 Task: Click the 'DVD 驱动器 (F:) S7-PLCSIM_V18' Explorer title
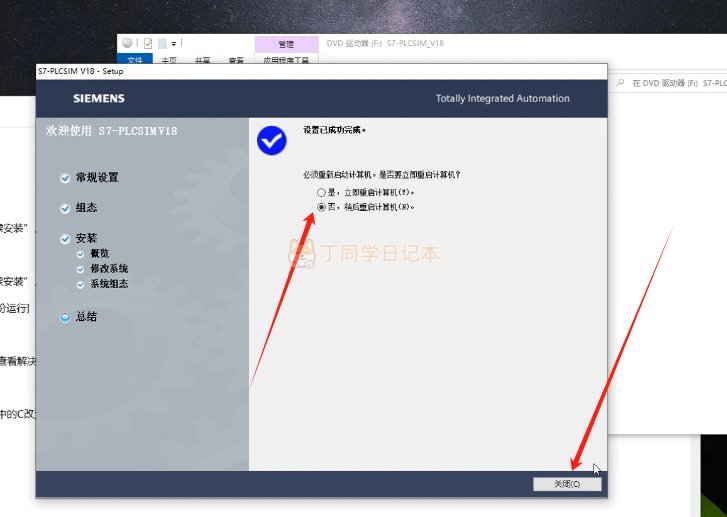(x=385, y=43)
